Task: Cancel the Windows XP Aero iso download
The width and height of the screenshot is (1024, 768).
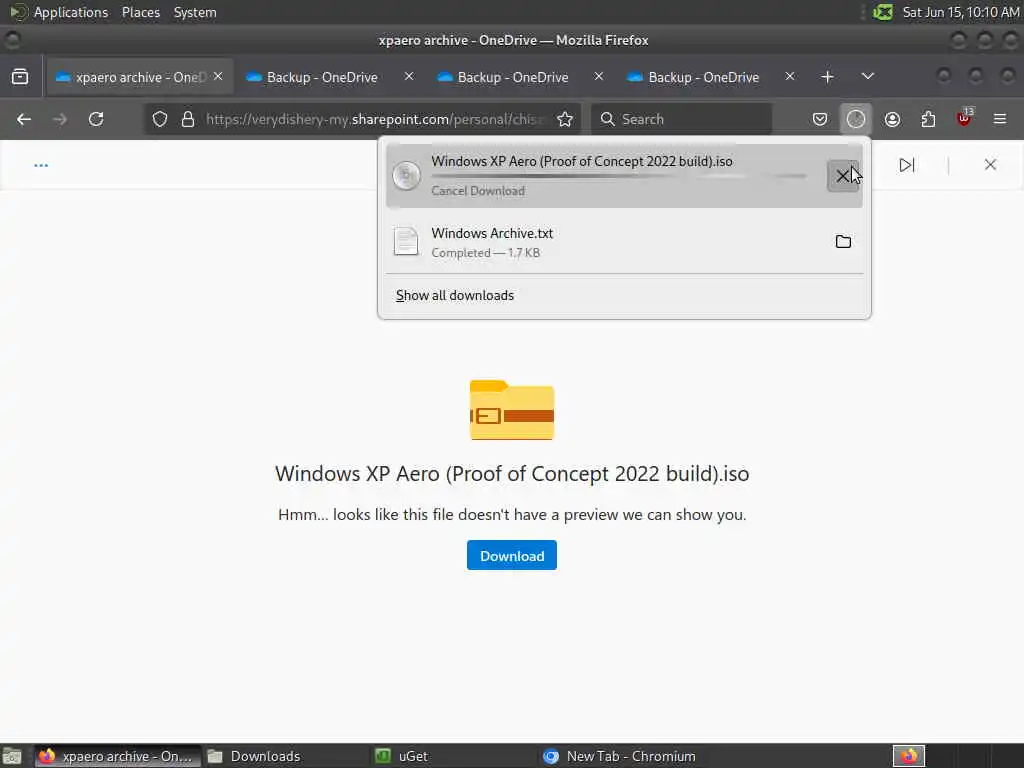Action: click(x=842, y=176)
